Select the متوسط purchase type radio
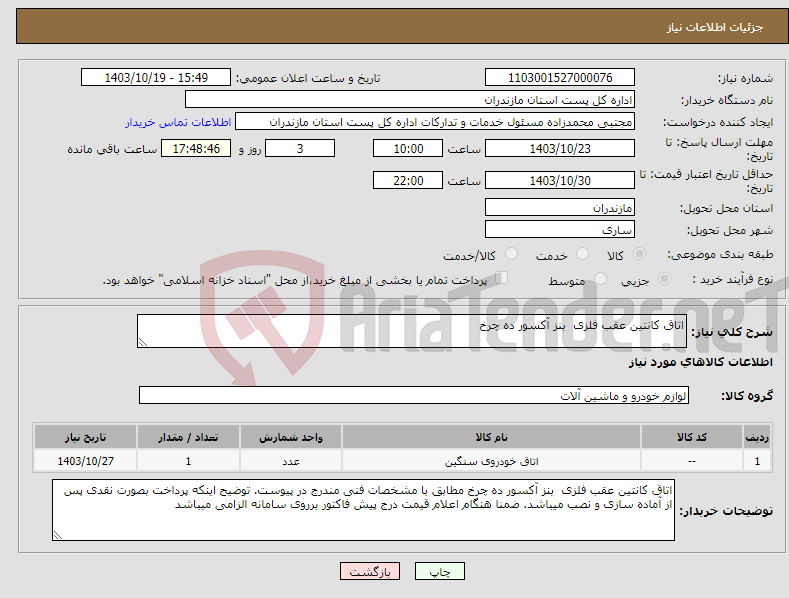This screenshot has height=598, width=789. pyautogui.click(x=600, y=278)
